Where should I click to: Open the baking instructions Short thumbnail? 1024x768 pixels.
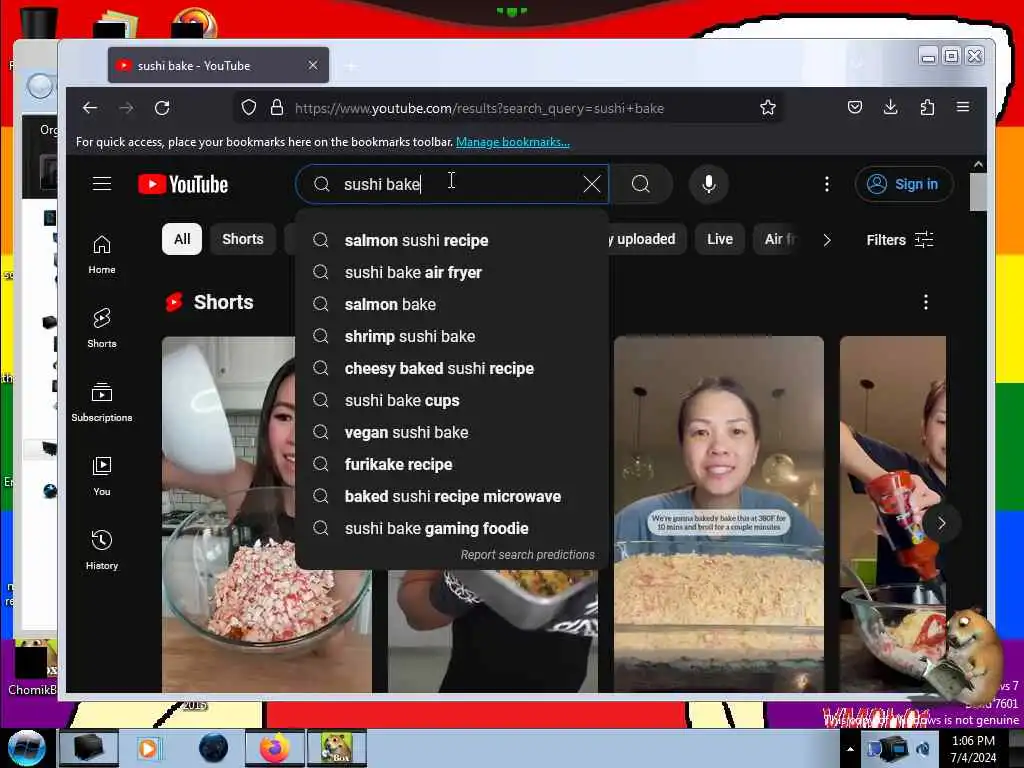pos(718,514)
